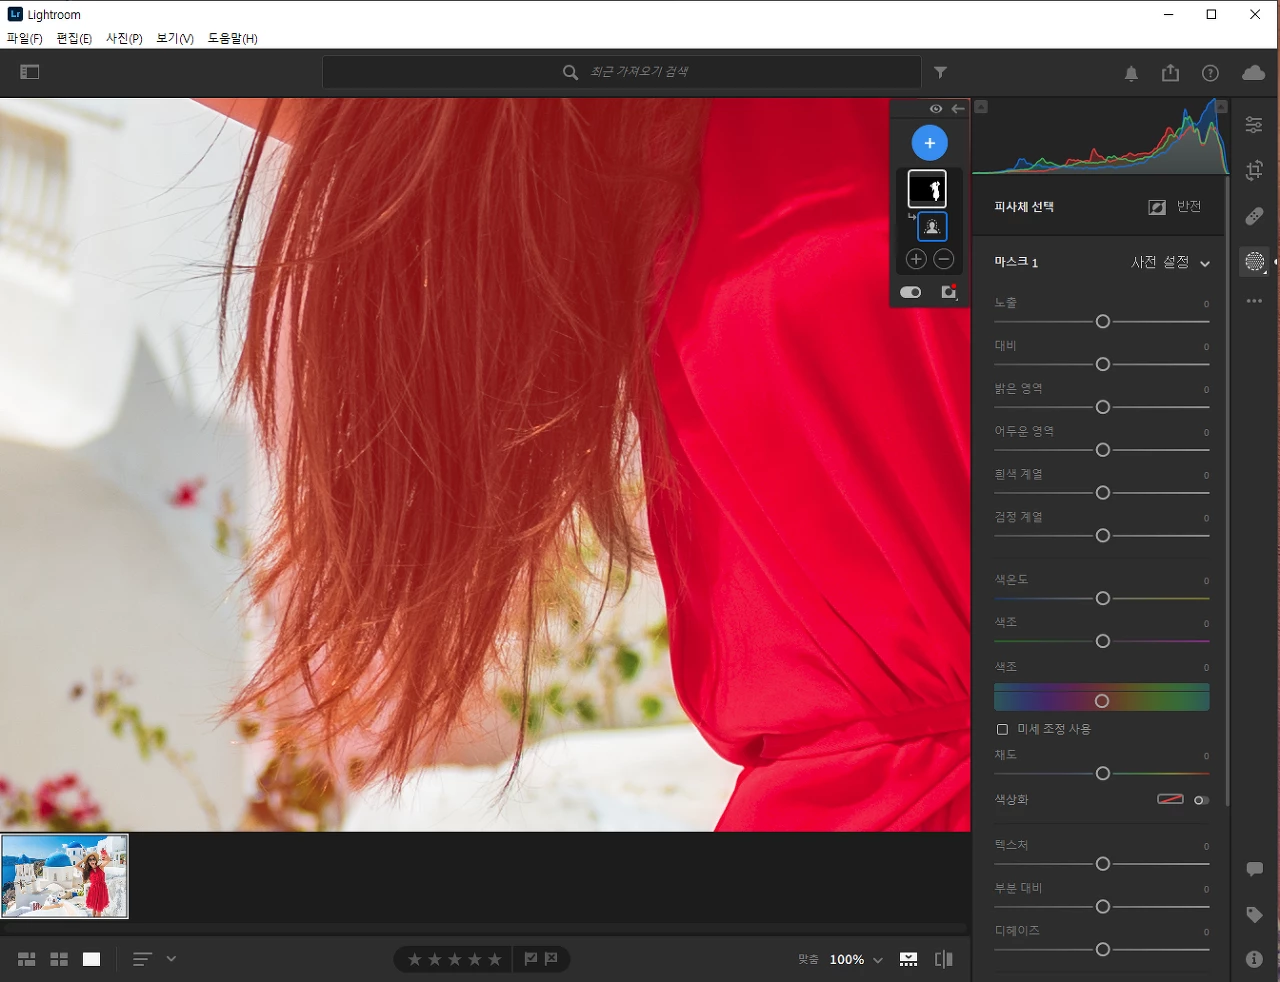Set the third rating star

click(455, 959)
